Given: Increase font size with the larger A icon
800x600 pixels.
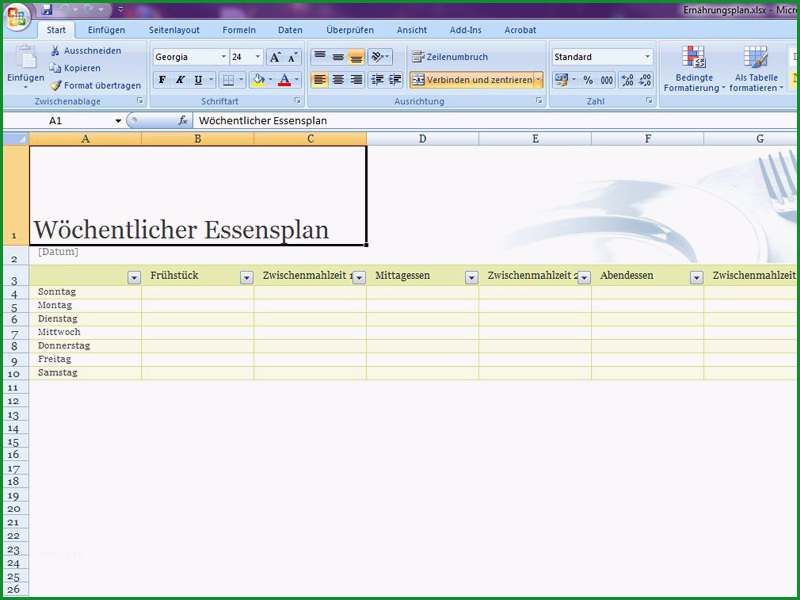Looking at the screenshot, I should [x=275, y=57].
